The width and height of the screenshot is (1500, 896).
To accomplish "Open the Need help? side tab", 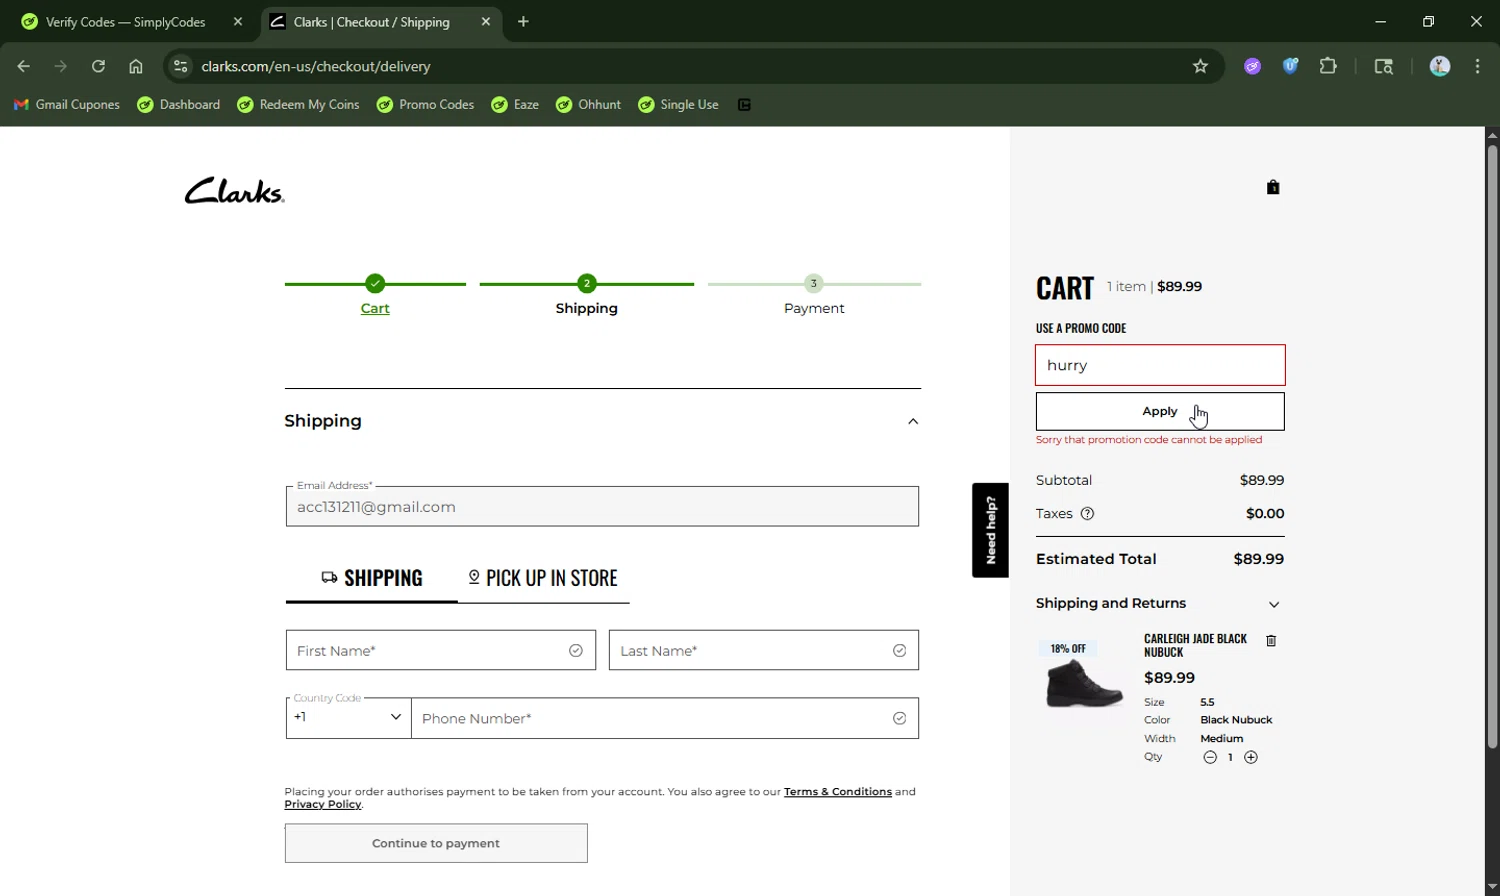I will pos(990,530).
